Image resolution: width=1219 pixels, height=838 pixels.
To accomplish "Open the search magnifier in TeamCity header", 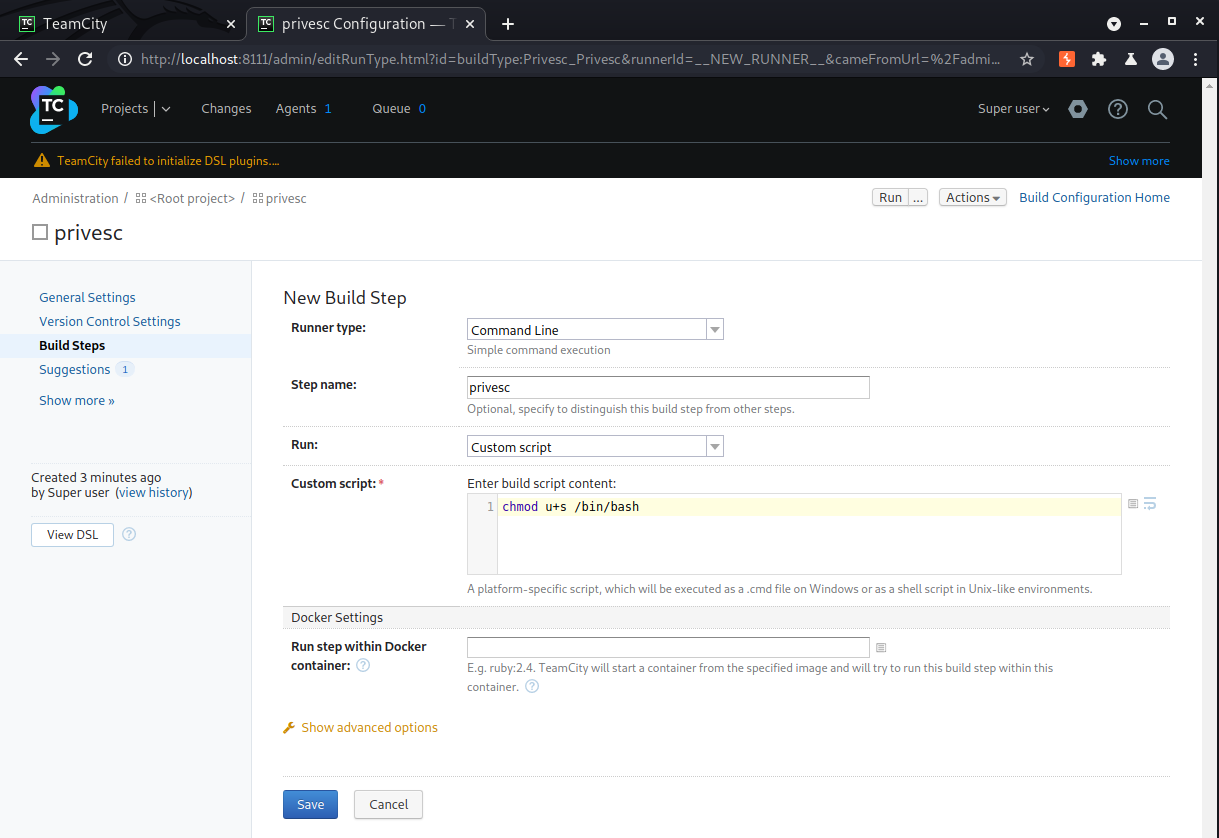I will pyautogui.click(x=1157, y=109).
